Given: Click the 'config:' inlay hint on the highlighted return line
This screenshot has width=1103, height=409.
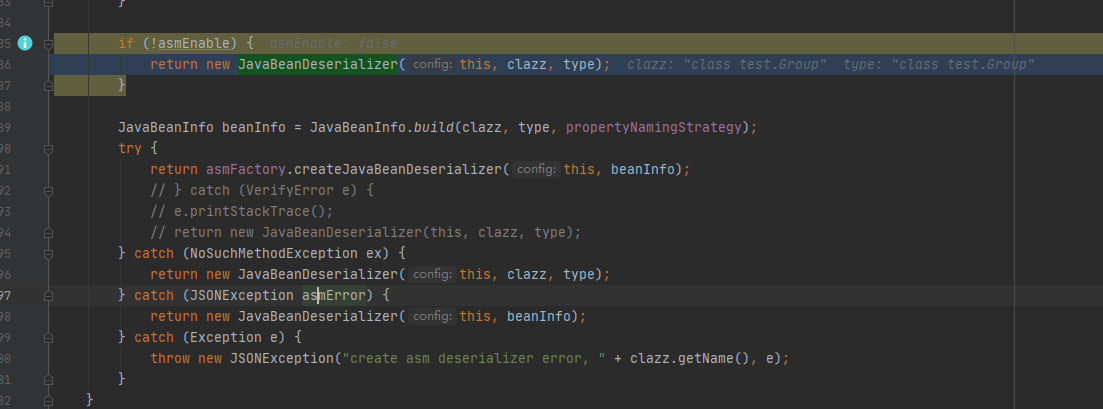Looking at the screenshot, I should tap(433, 65).
